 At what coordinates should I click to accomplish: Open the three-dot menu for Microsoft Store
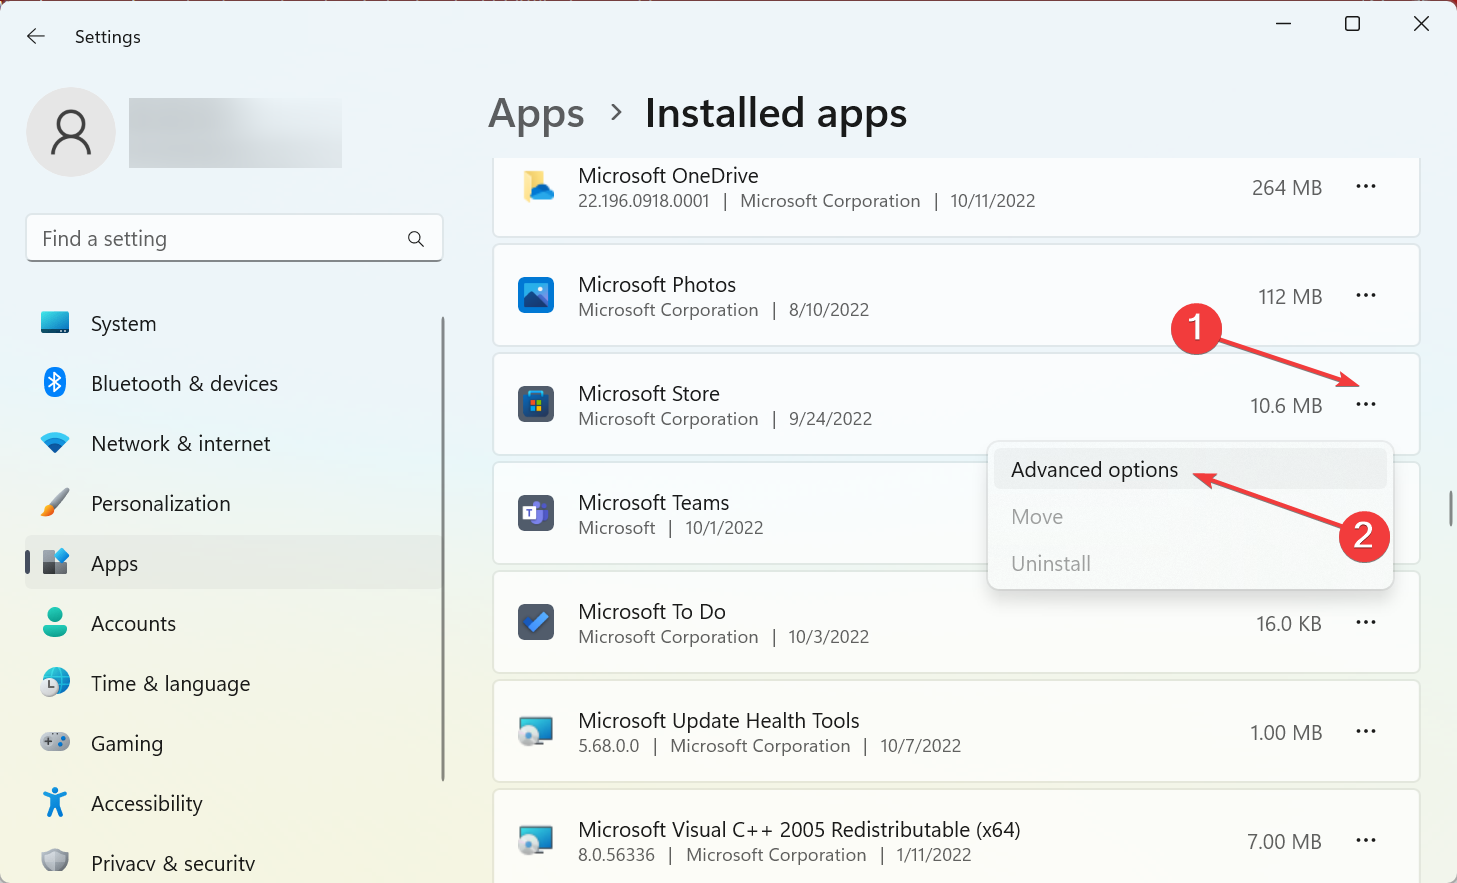click(1366, 405)
